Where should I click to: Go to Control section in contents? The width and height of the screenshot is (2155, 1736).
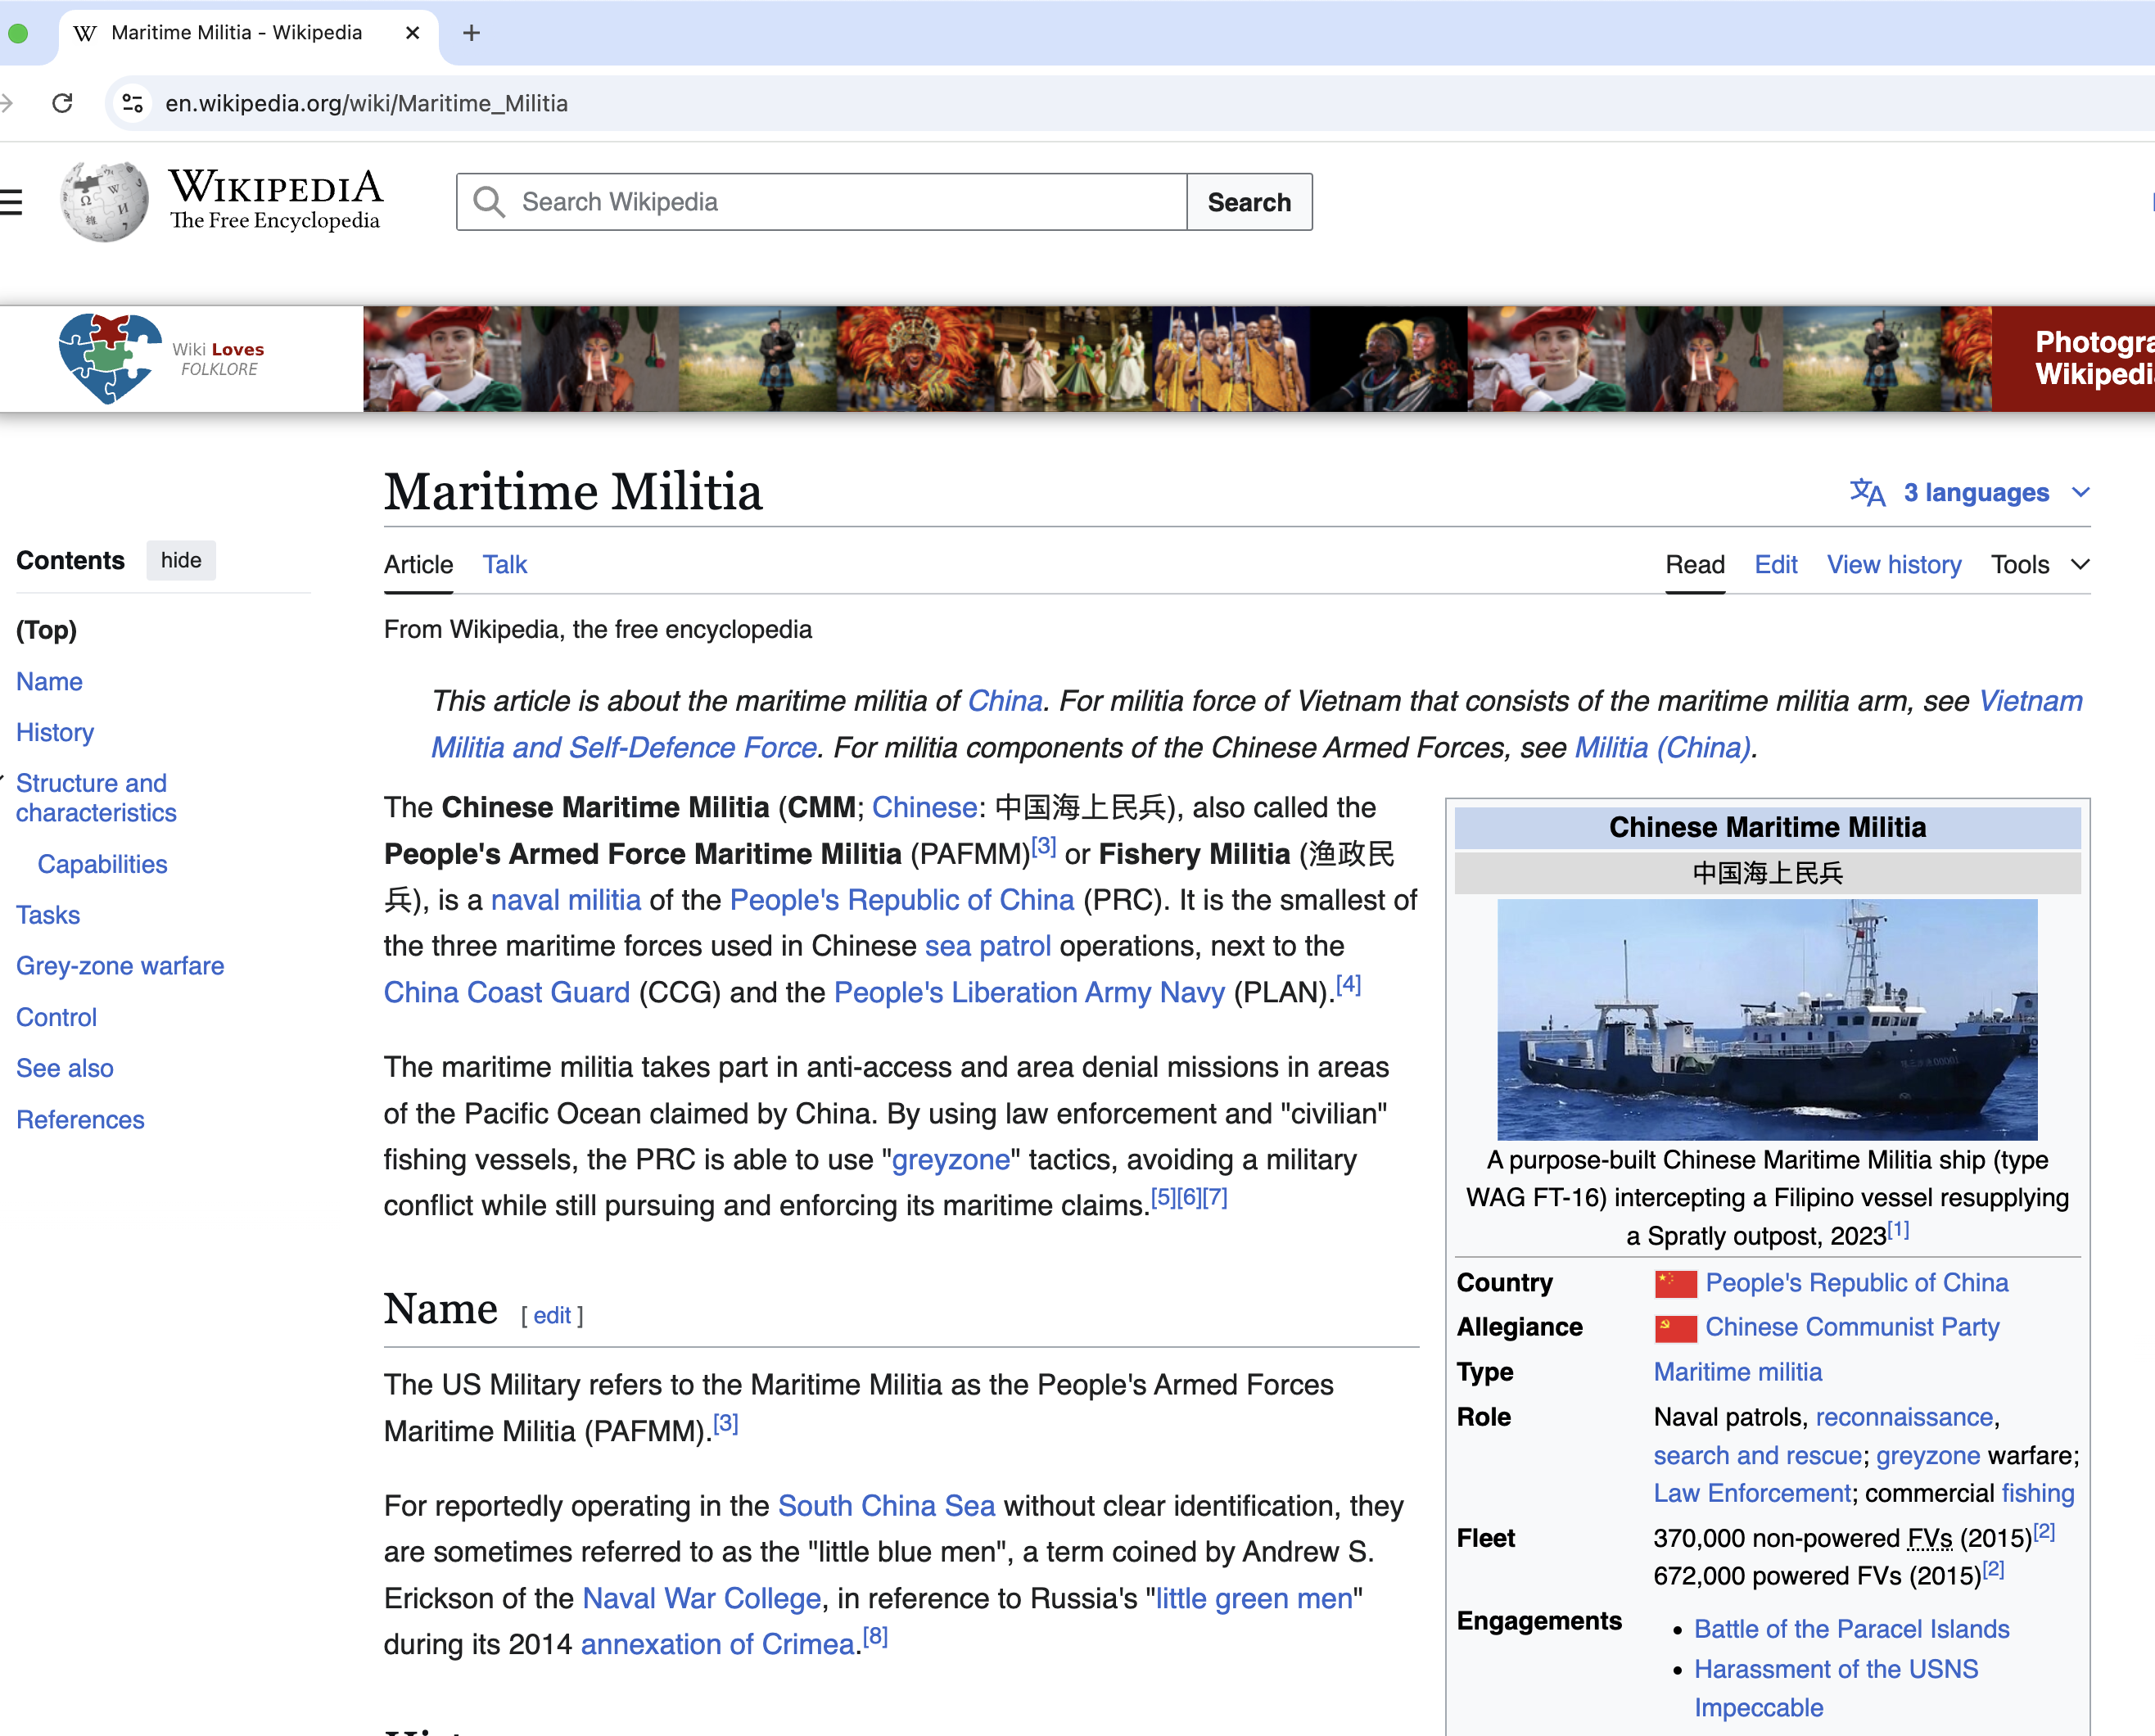(x=56, y=1017)
